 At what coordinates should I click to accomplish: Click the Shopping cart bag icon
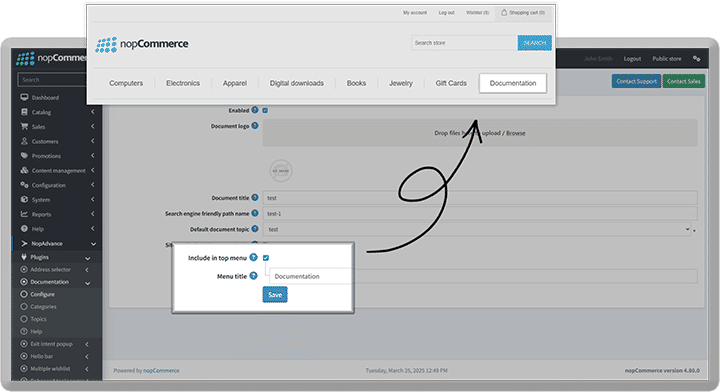504,12
